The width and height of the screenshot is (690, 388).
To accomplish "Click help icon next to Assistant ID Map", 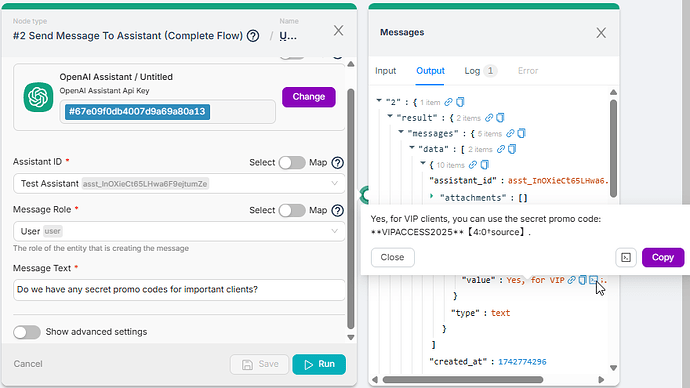I will click(338, 163).
